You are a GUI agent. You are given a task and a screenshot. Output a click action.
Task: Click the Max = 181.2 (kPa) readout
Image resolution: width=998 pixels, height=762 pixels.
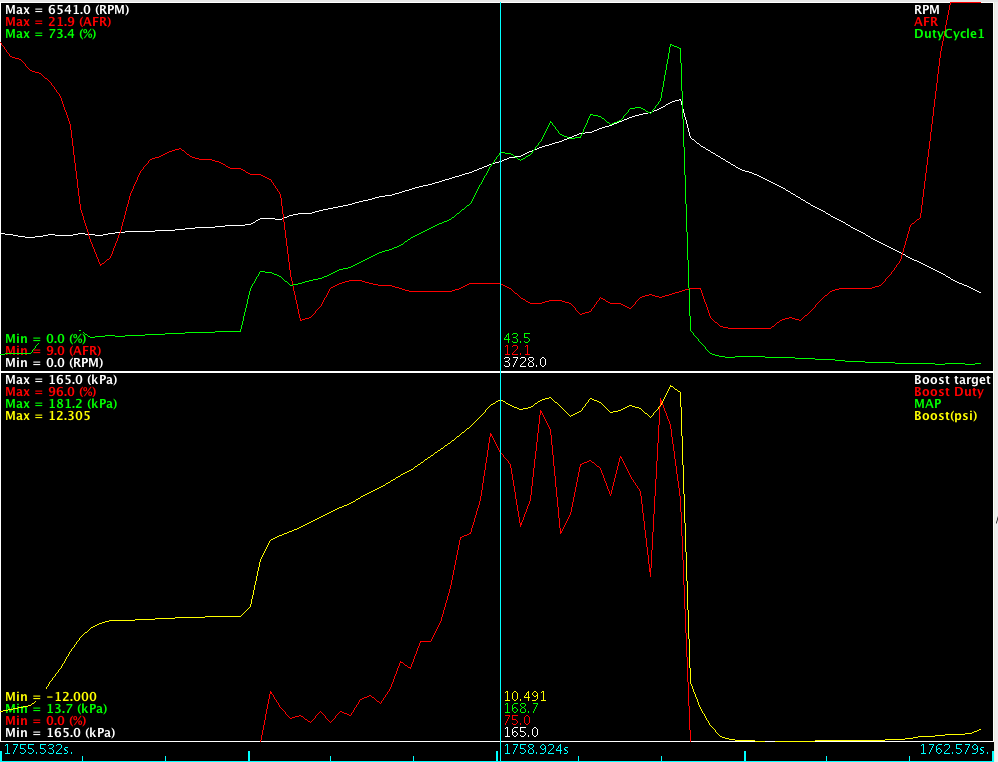[x=61, y=404]
